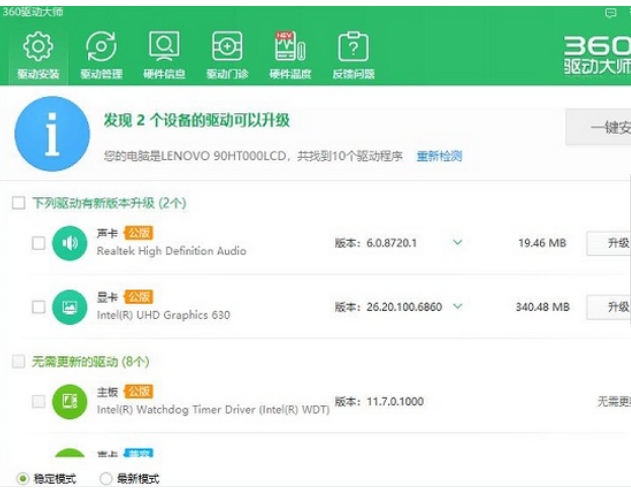Screen dimensions: 631x496
Task: Check the Realtek High Definition Audio checkbox
Action: click(x=38, y=243)
